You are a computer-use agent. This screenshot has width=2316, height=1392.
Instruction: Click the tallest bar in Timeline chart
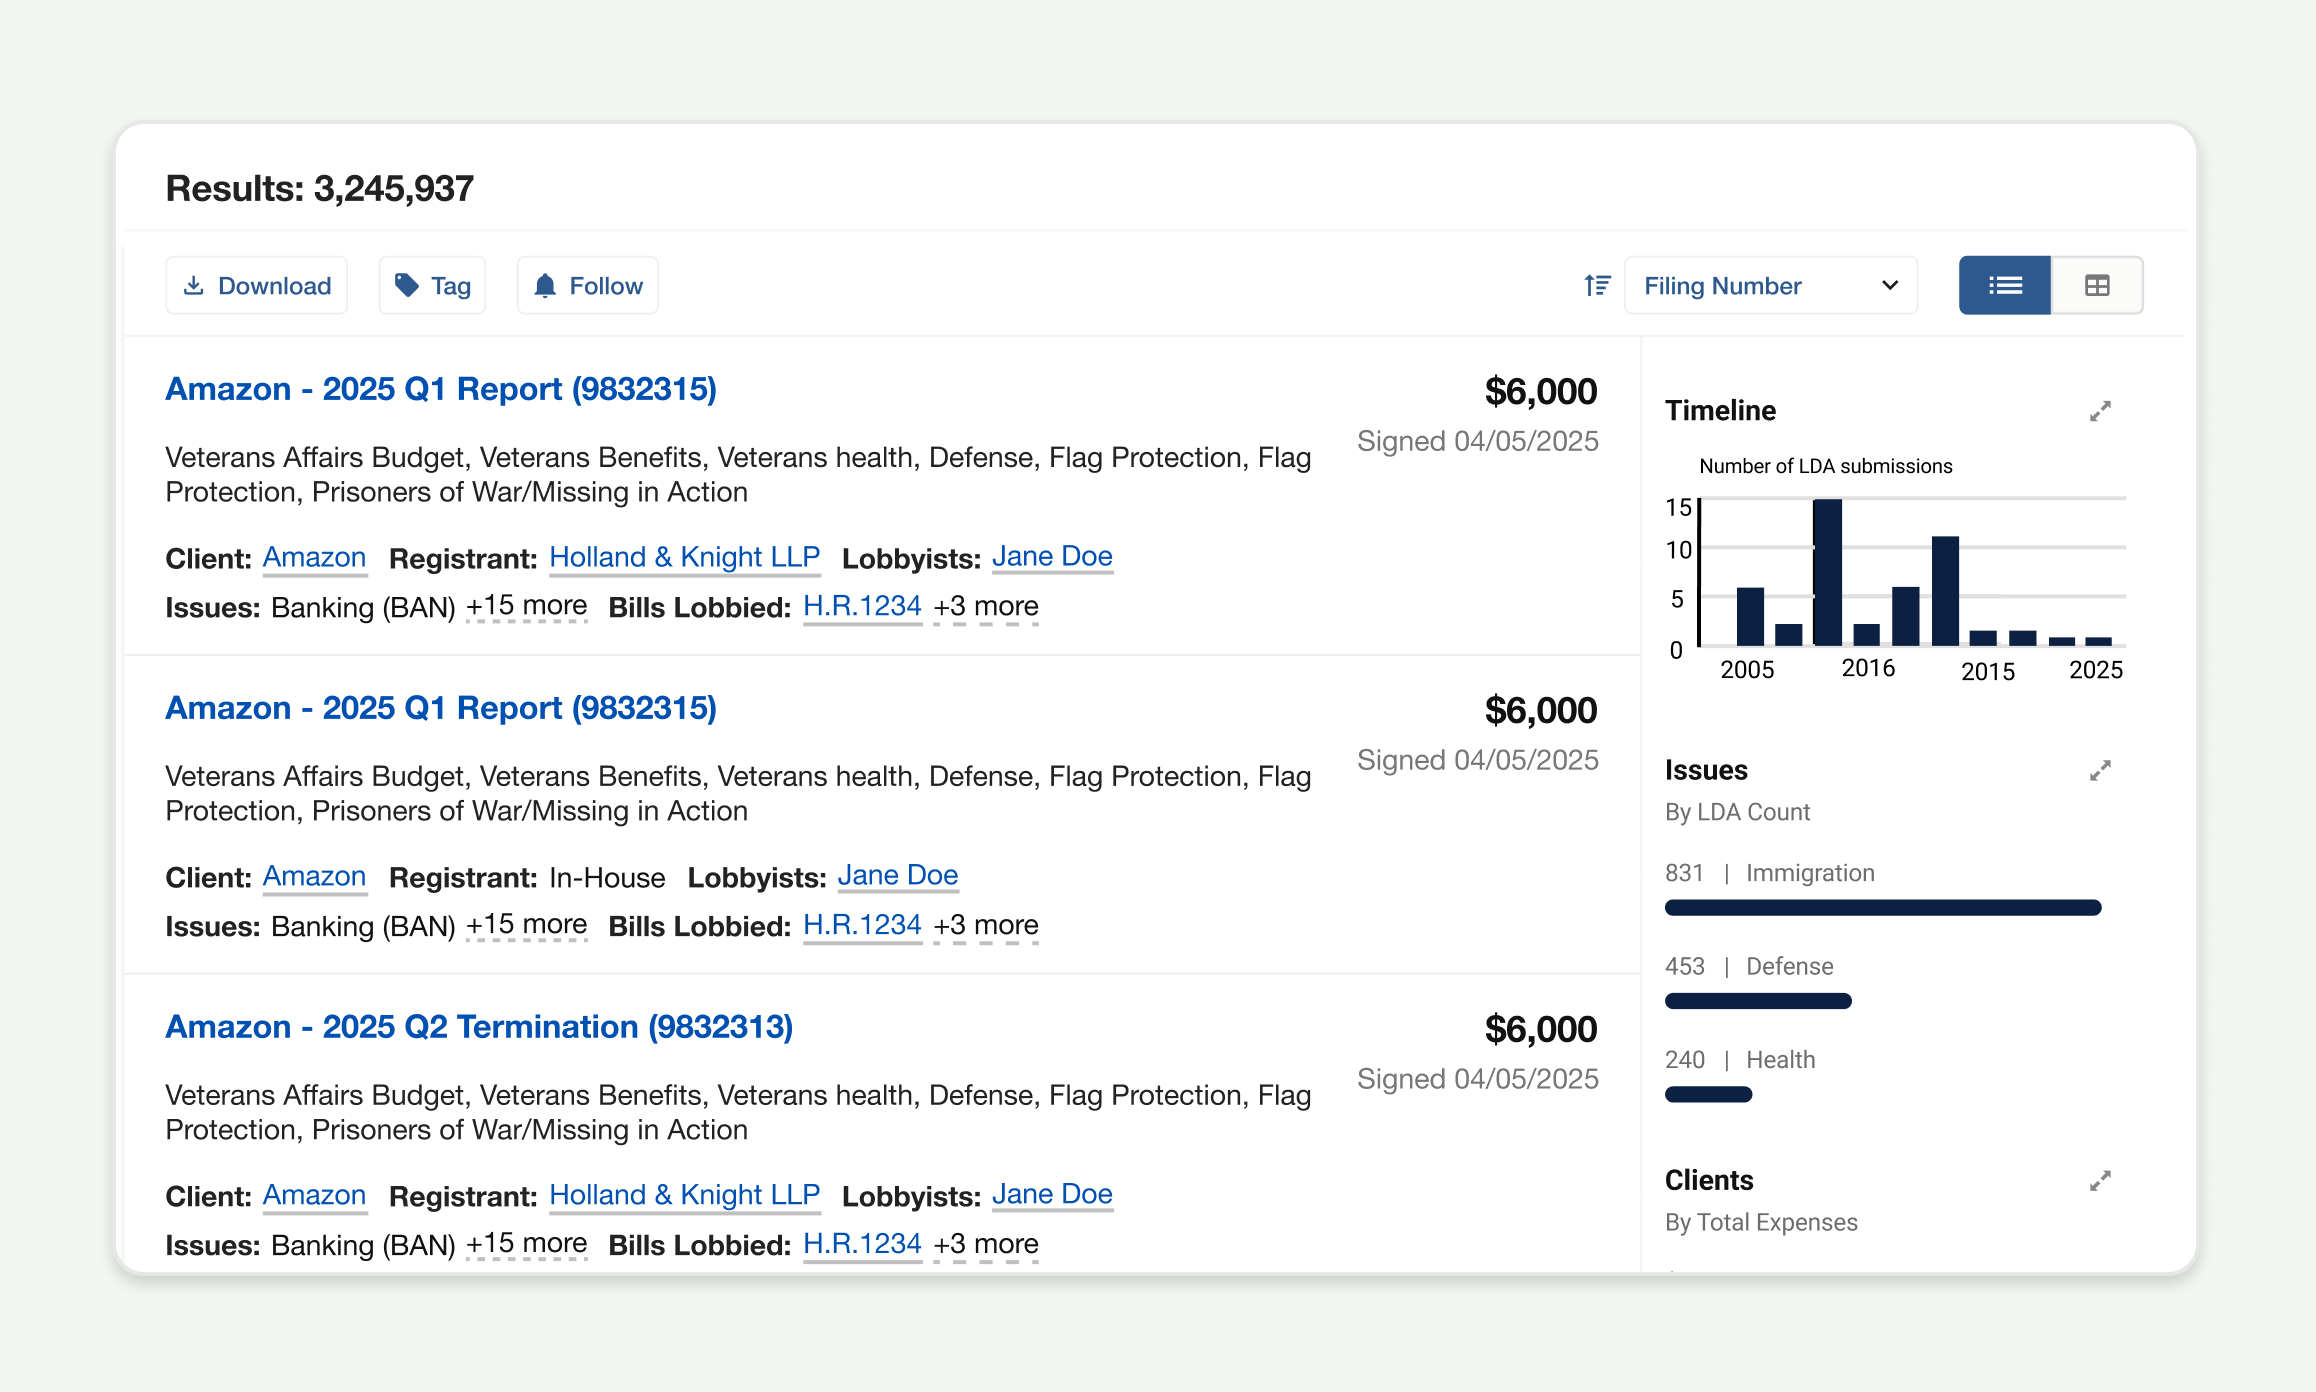point(1827,572)
